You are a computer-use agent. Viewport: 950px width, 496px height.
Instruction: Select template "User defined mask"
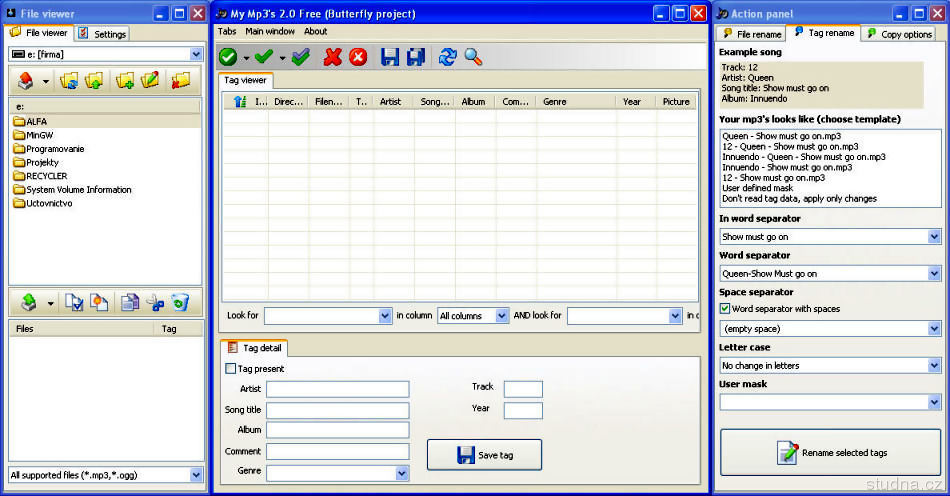(757, 188)
